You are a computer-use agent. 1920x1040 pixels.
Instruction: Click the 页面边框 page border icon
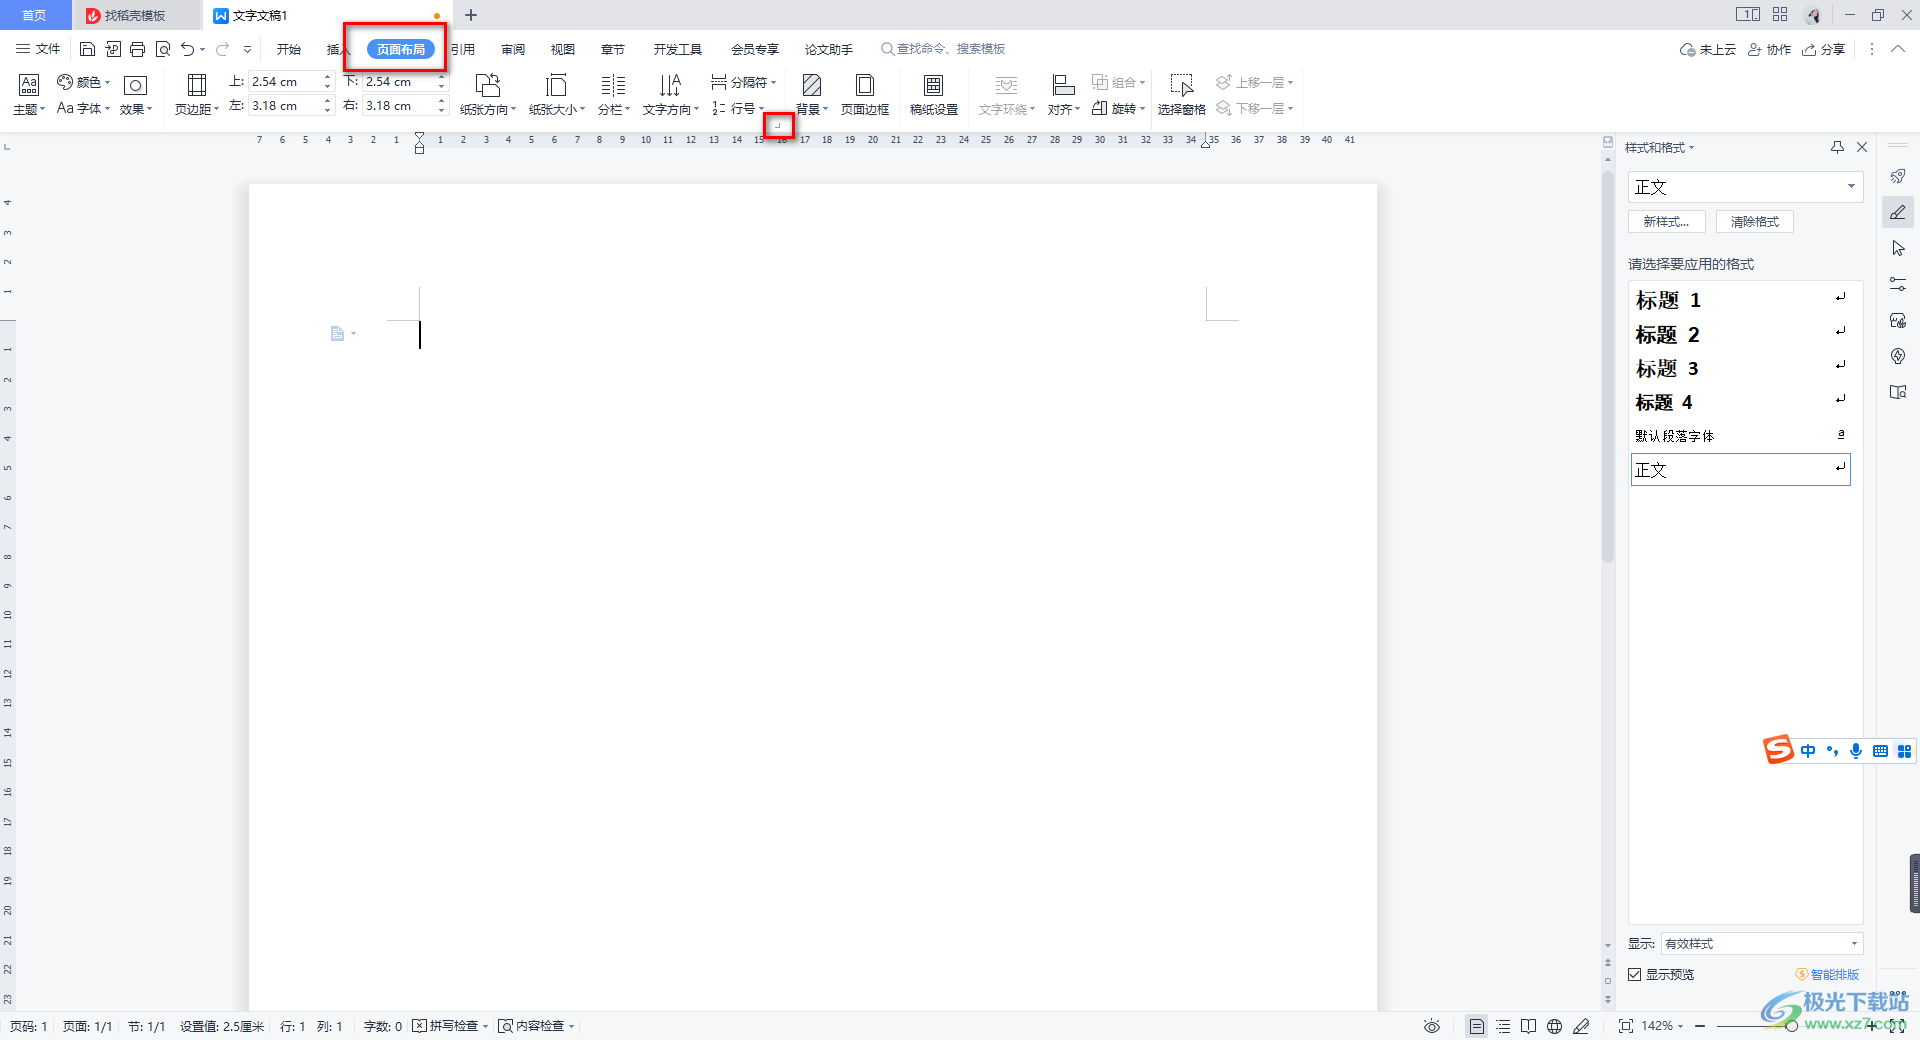[865, 85]
